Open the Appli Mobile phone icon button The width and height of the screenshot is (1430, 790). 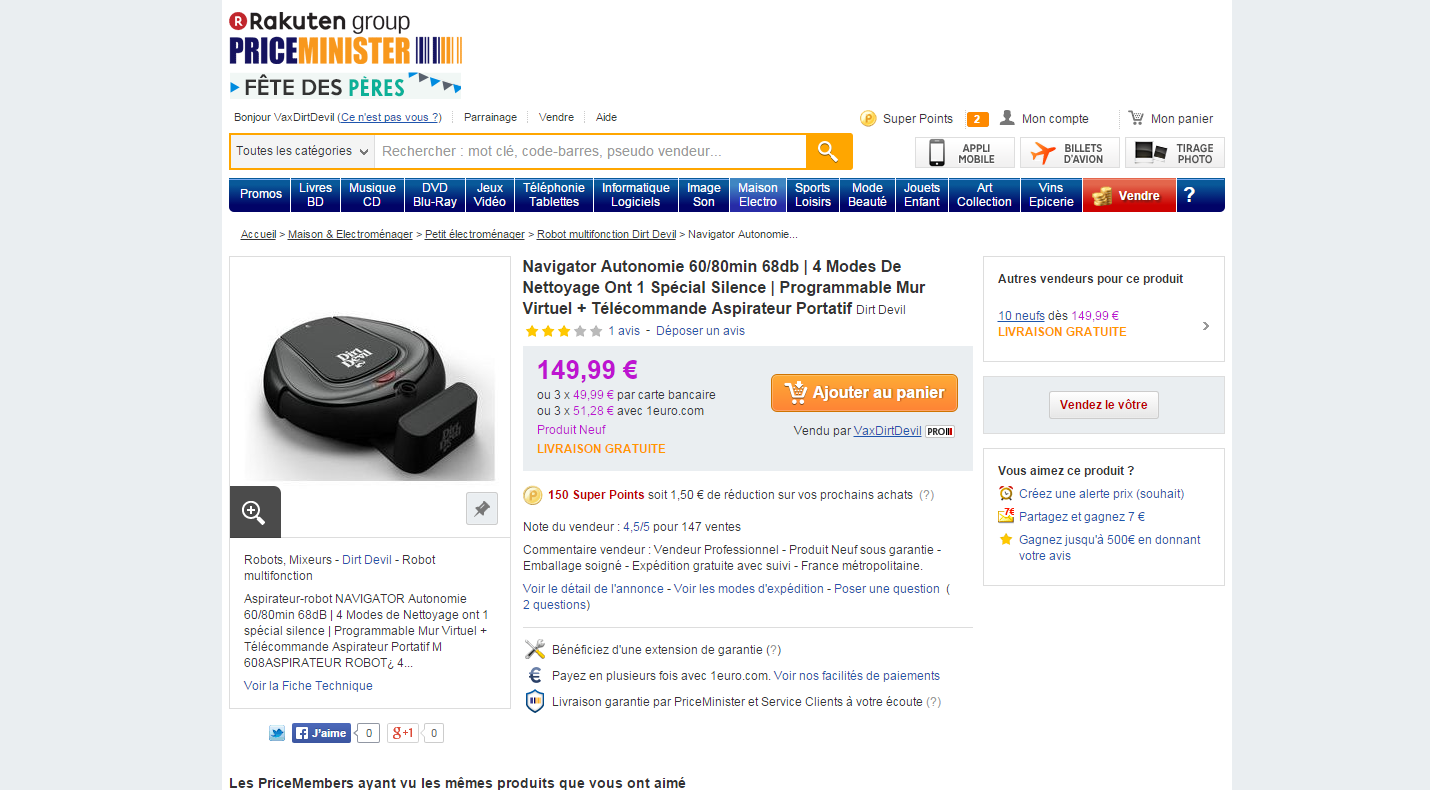pos(965,153)
